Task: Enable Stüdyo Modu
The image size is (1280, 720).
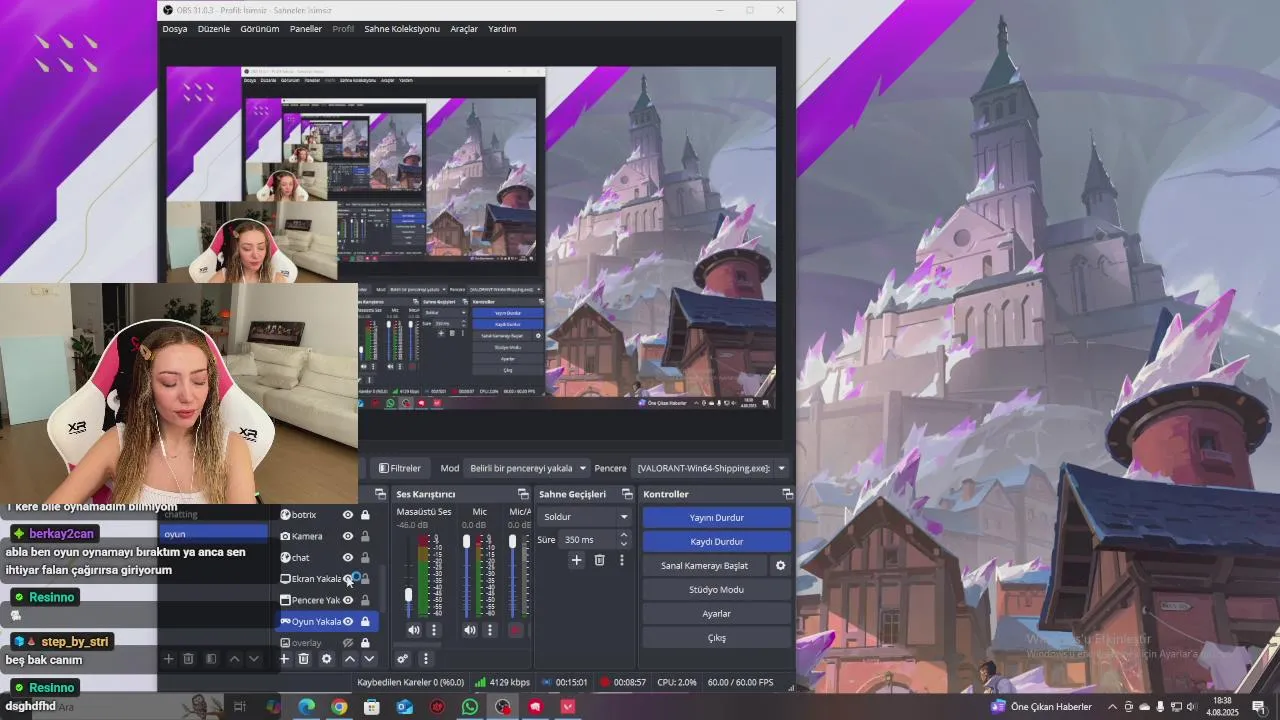Action: pyautogui.click(x=717, y=590)
